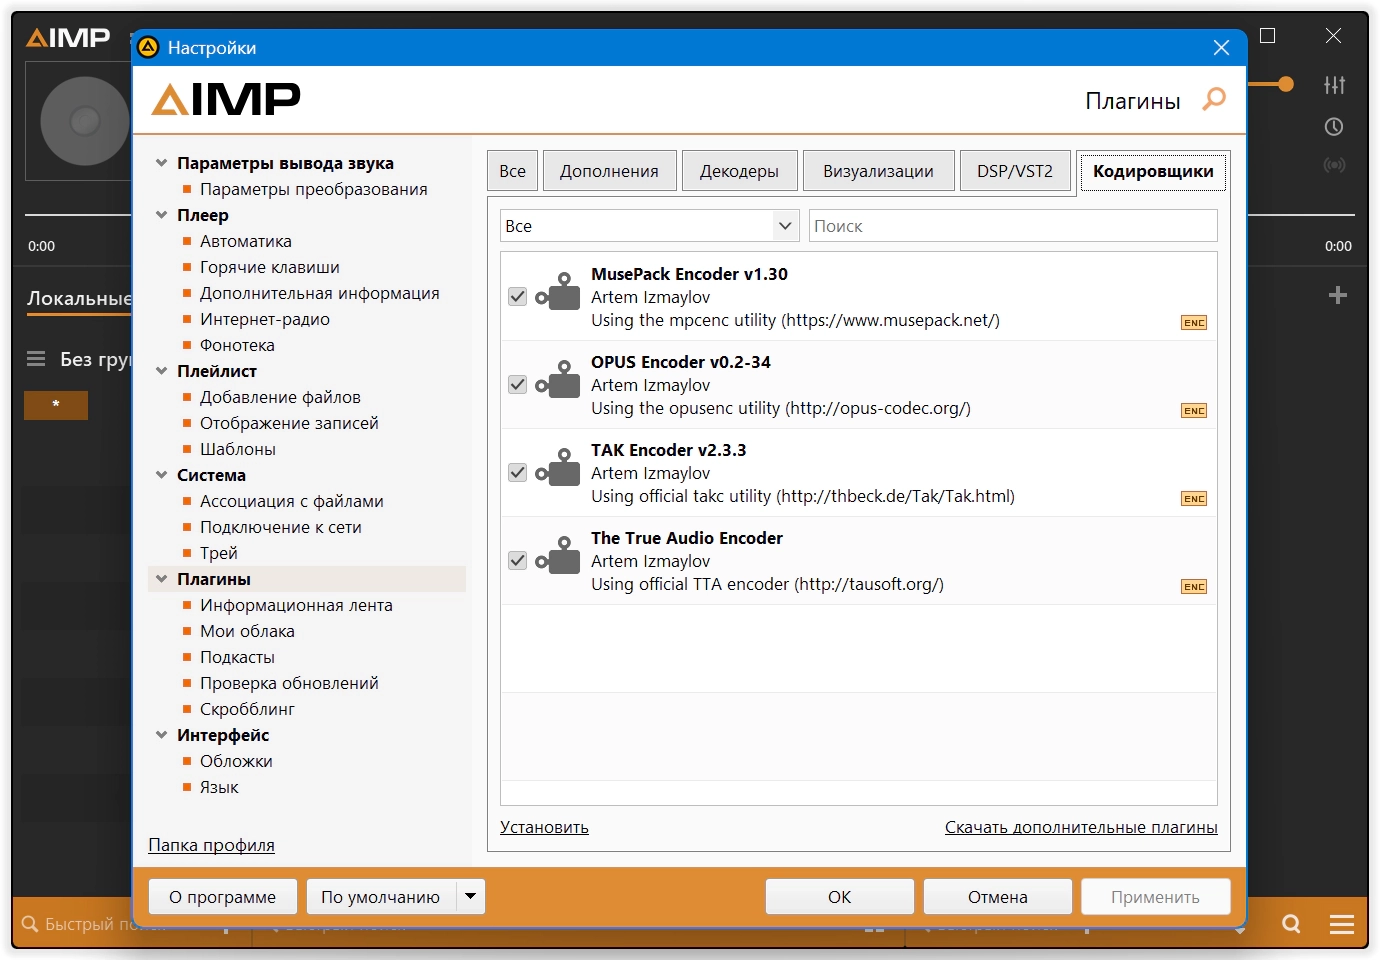Open Автоматика settings page

click(246, 241)
